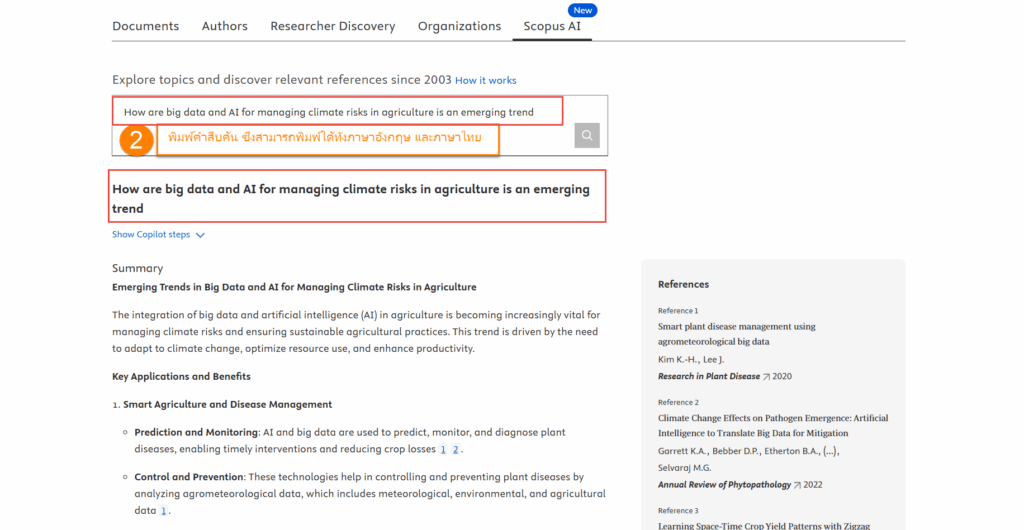
Task: Go to the Researcher Discovery tab
Action: pos(332,26)
